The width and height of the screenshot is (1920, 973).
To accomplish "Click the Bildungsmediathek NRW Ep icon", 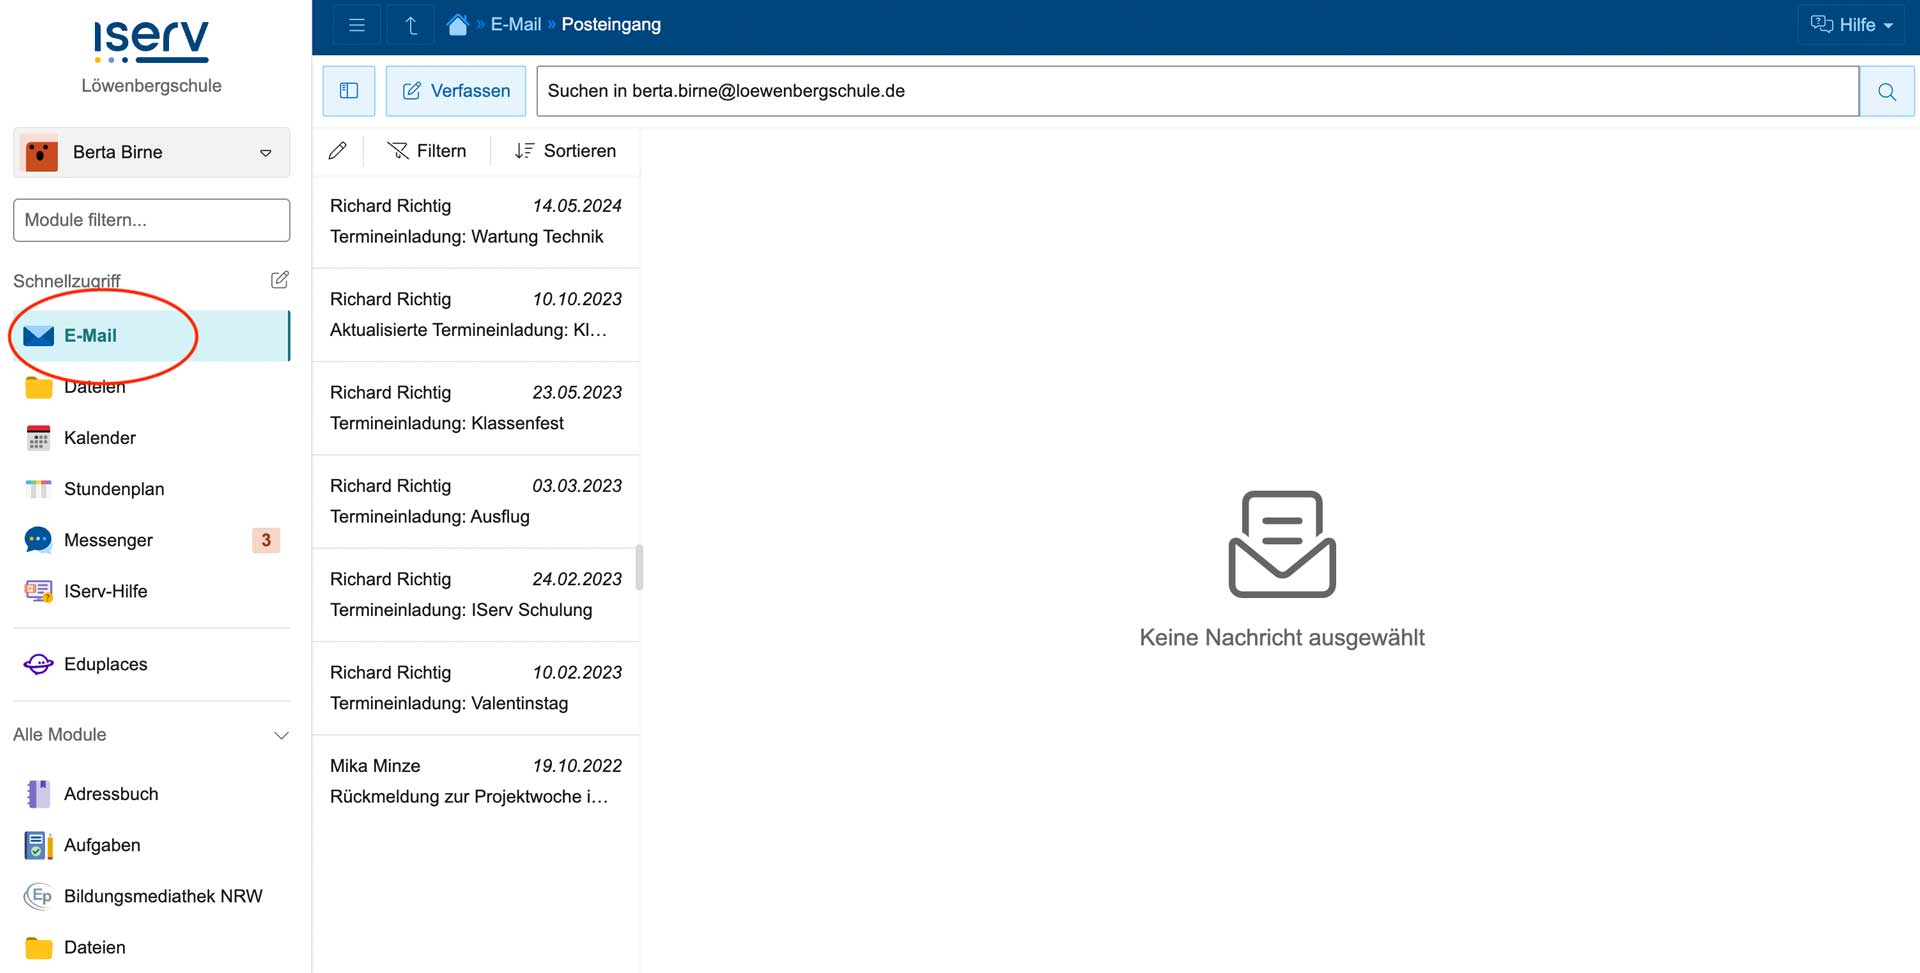I will pyautogui.click(x=38, y=896).
